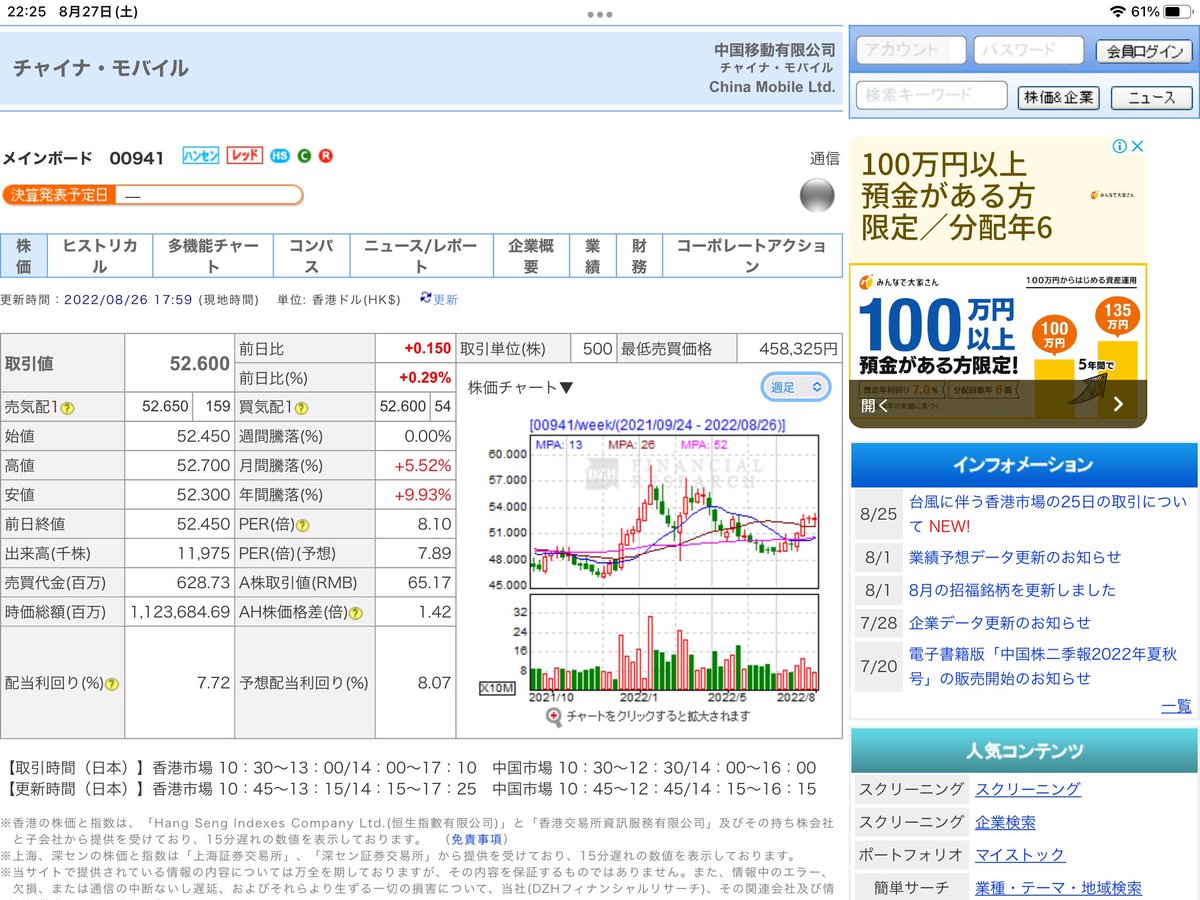Viewport: 1200px width, 900px height.
Task: Open 企業データ更新のお知らせ link
Action: point(1000,623)
